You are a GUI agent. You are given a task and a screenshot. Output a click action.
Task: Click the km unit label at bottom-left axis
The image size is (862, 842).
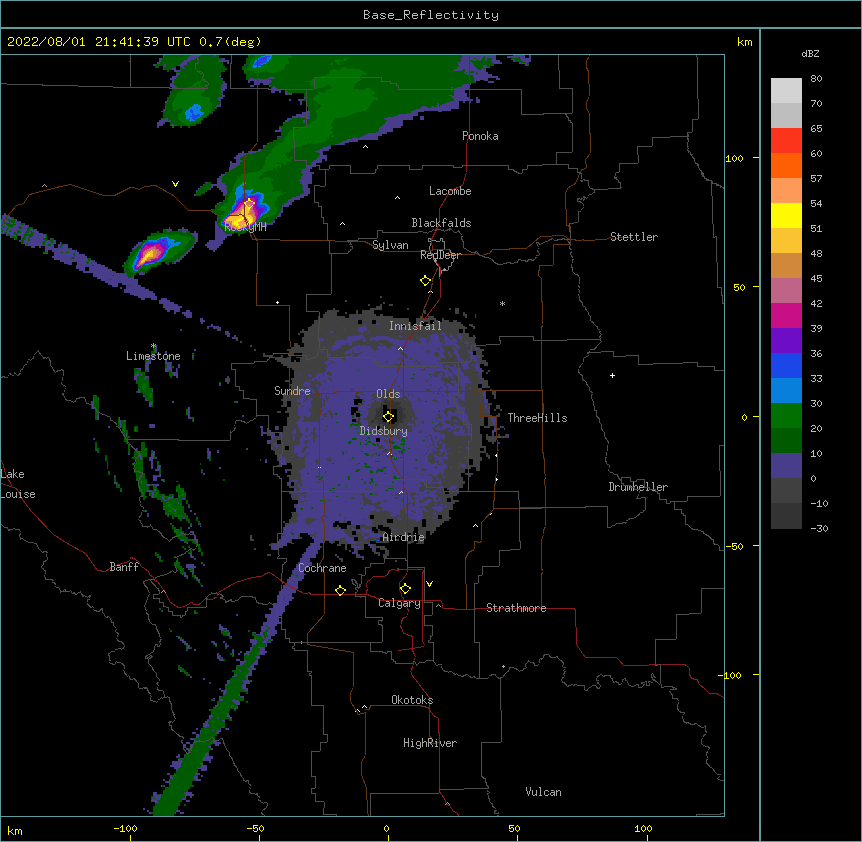(15, 831)
